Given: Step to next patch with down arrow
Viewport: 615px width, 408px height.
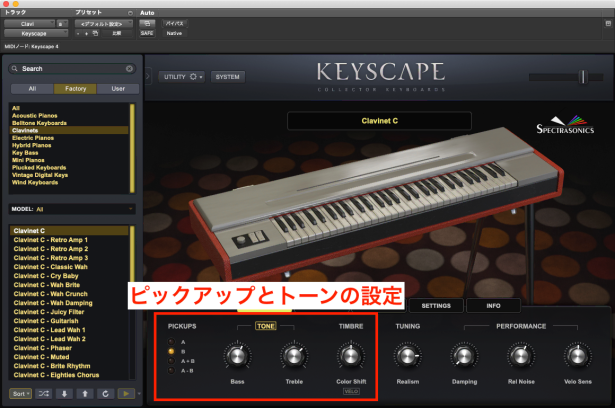Looking at the screenshot, I should [x=64, y=393].
